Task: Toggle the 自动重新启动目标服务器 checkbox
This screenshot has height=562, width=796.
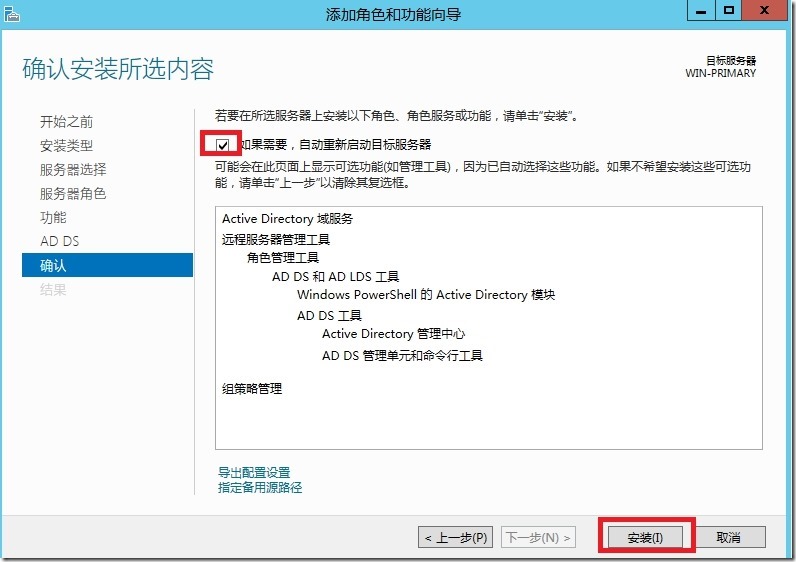Action: point(222,145)
